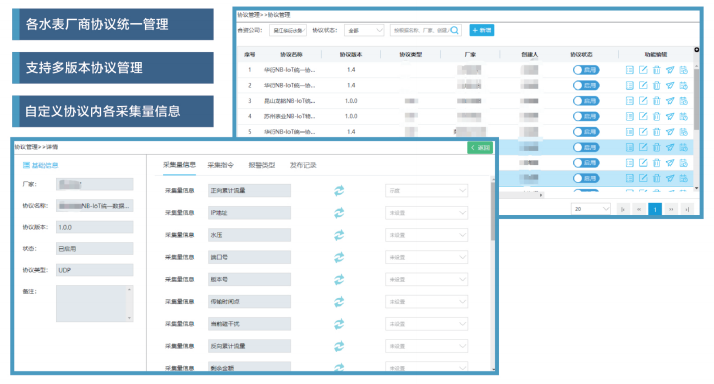
Task: Open details icon for protocol row 2
Action: click(630, 85)
